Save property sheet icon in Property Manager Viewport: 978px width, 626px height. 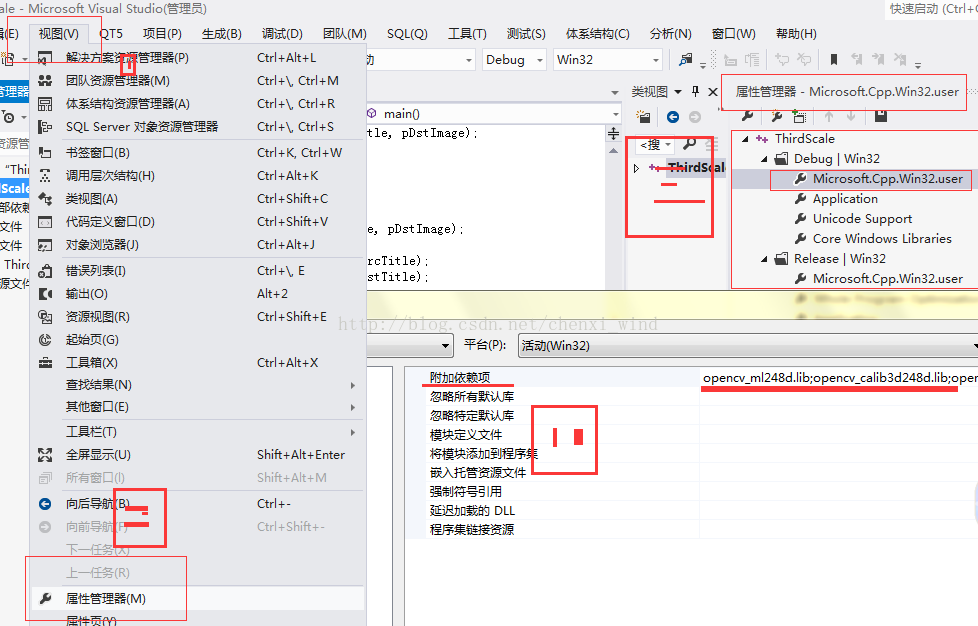[x=881, y=116]
